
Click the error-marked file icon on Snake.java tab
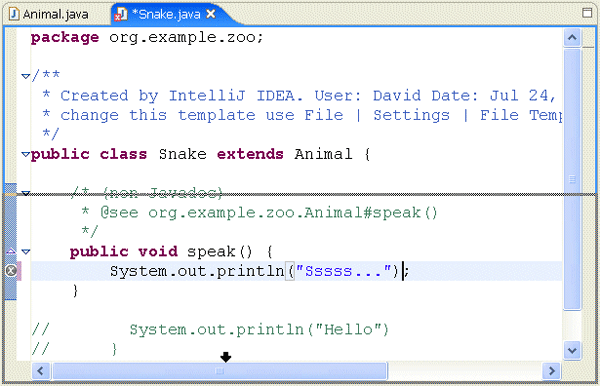(121, 15)
